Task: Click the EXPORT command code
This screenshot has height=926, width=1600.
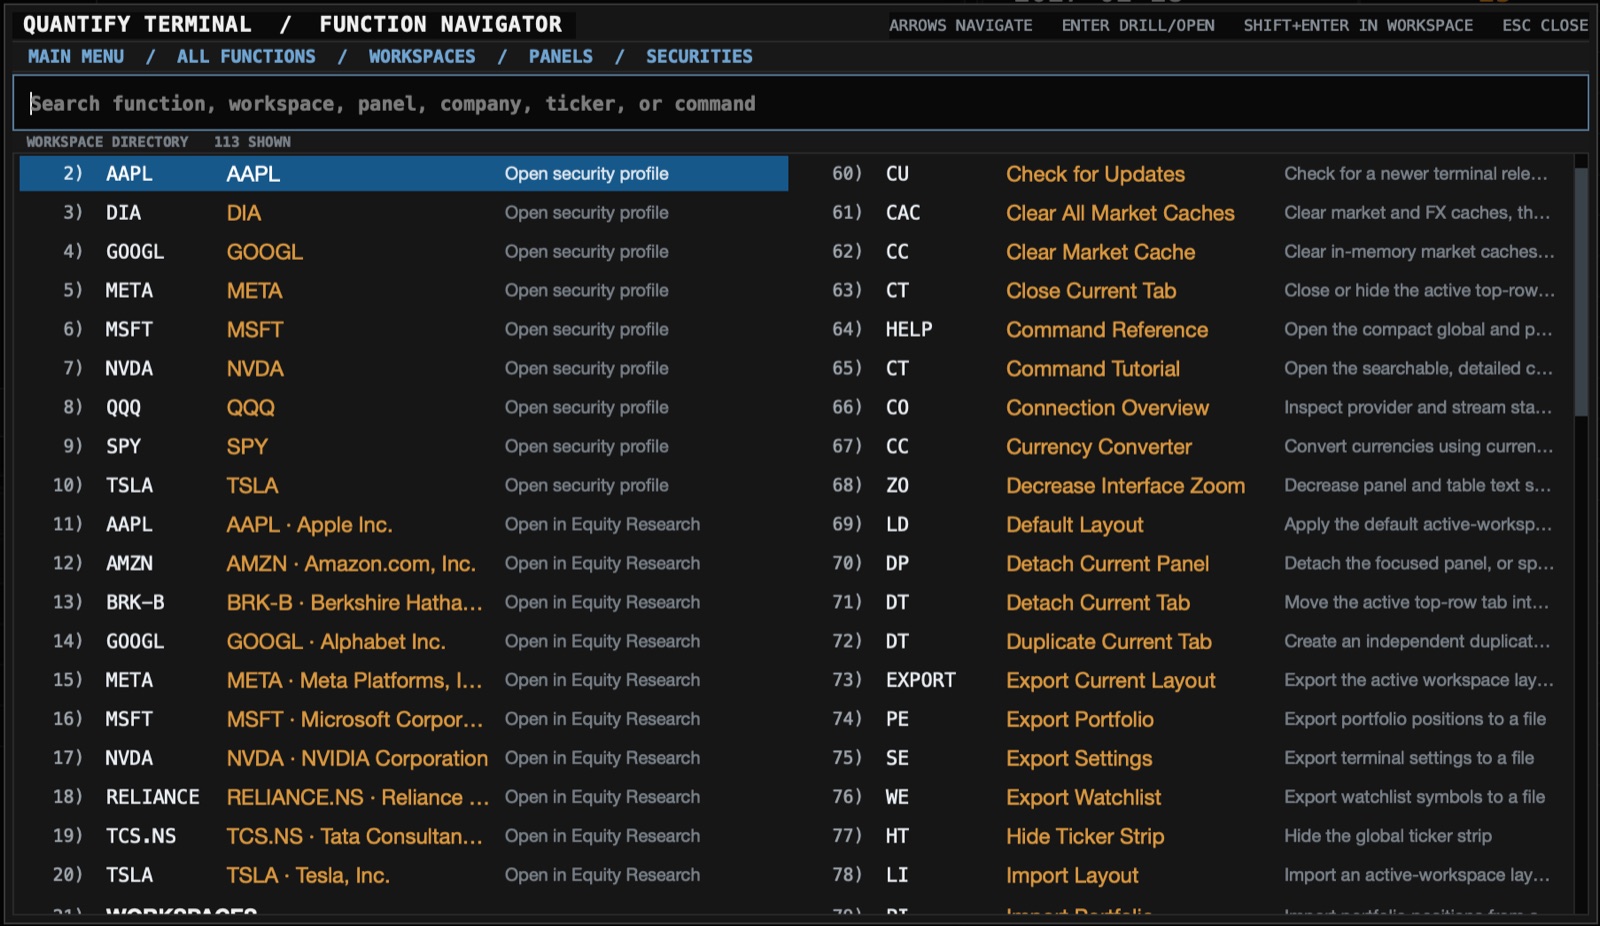Action: point(921,680)
